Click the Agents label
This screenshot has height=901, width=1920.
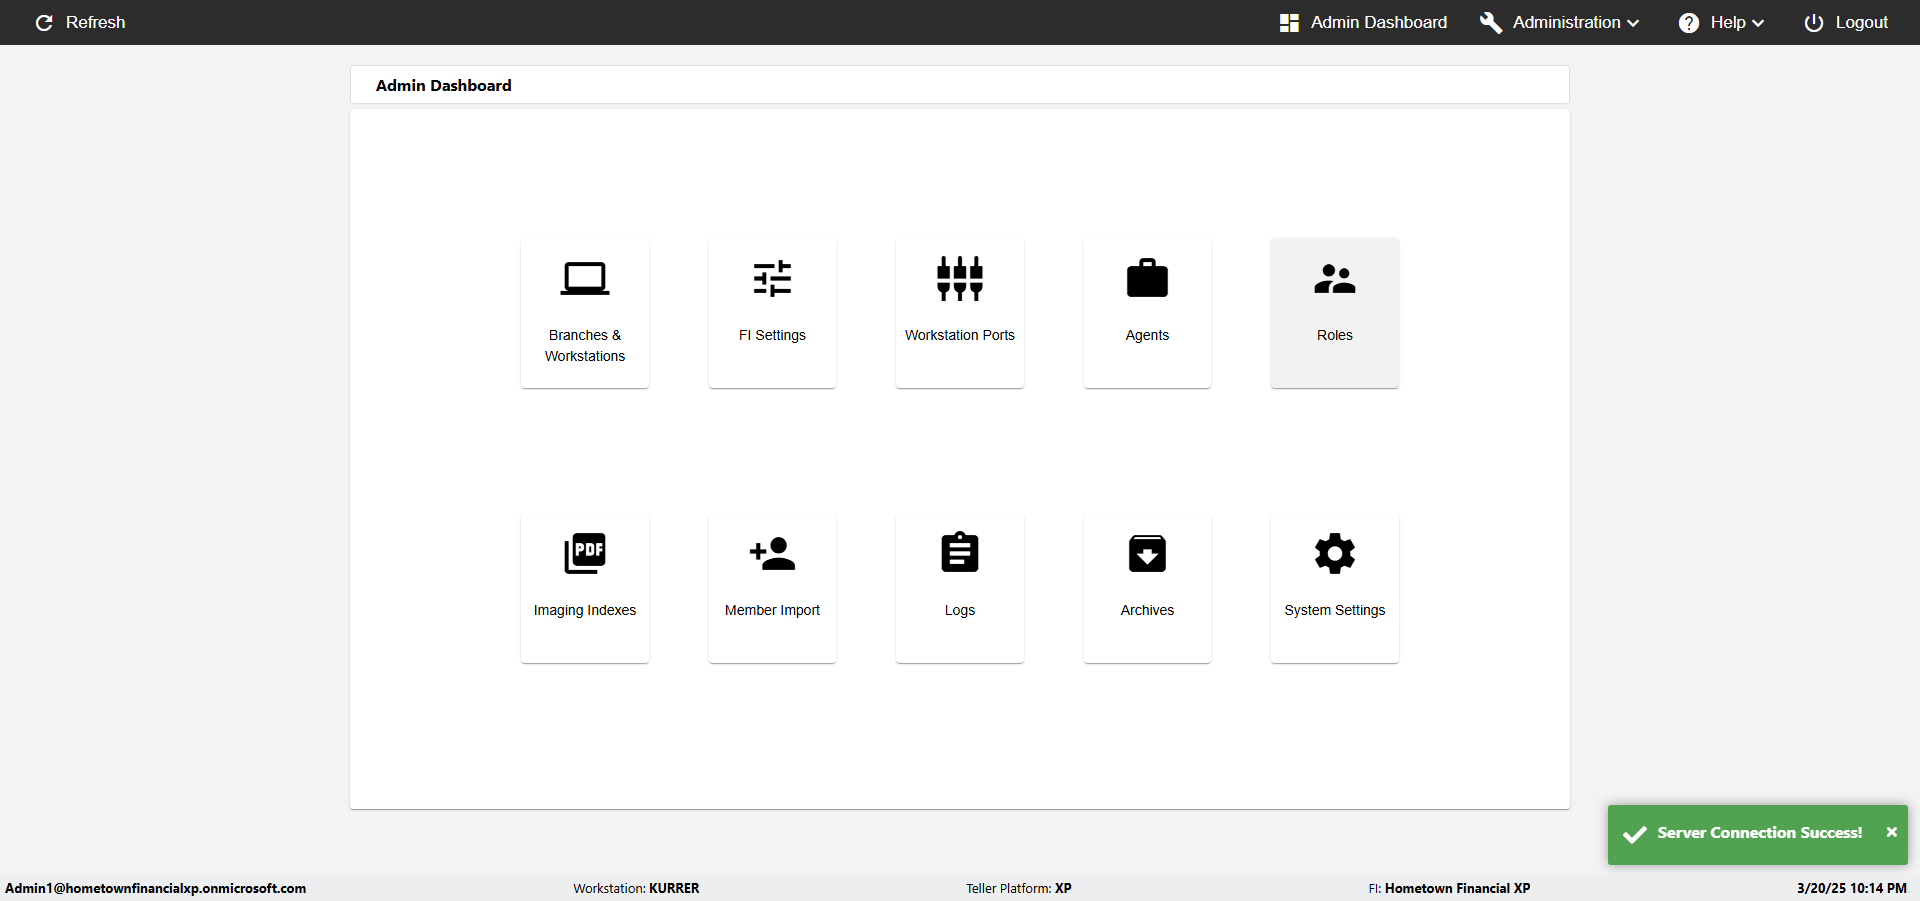coord(1147,335)
